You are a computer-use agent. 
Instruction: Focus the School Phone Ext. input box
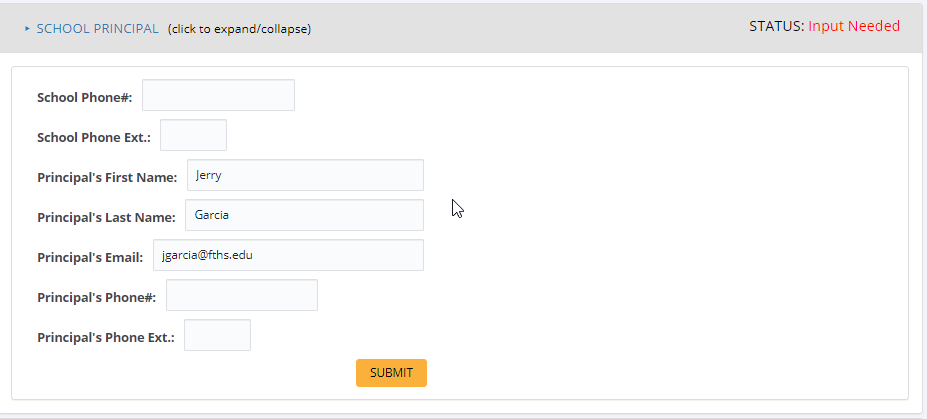tap(193, 136)
